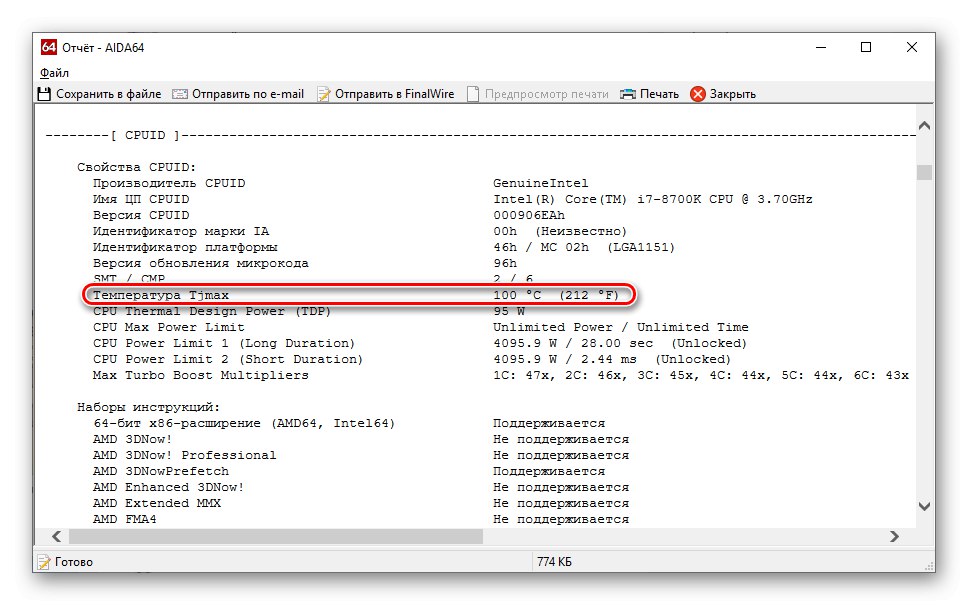This screenshot has width=968, height=605.
Task: Maximize the AIDA64 report window
Action: (x=866, y=48)
